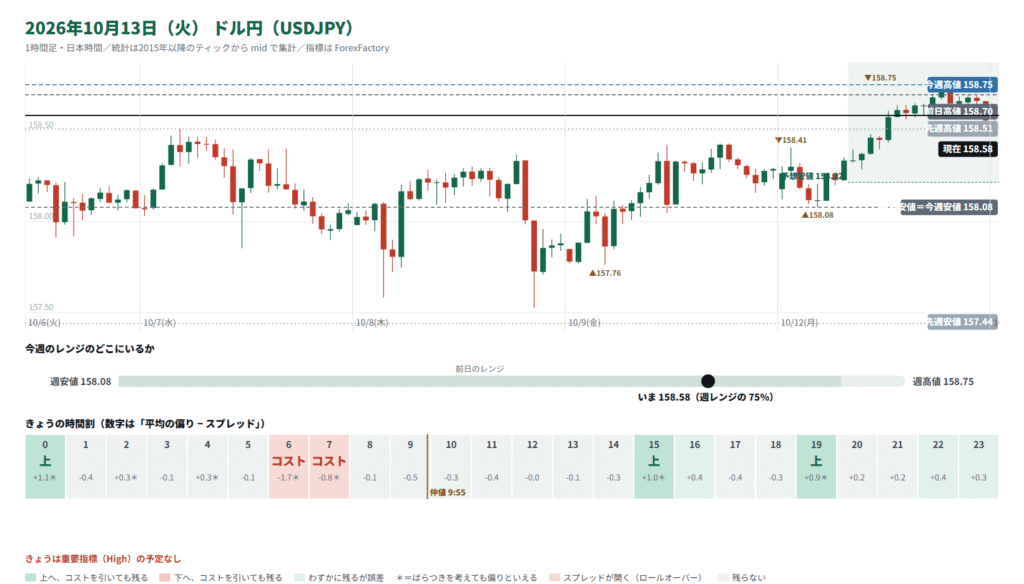
Task: Select hour 11 cell in timetable
Action: pos(491,466)
